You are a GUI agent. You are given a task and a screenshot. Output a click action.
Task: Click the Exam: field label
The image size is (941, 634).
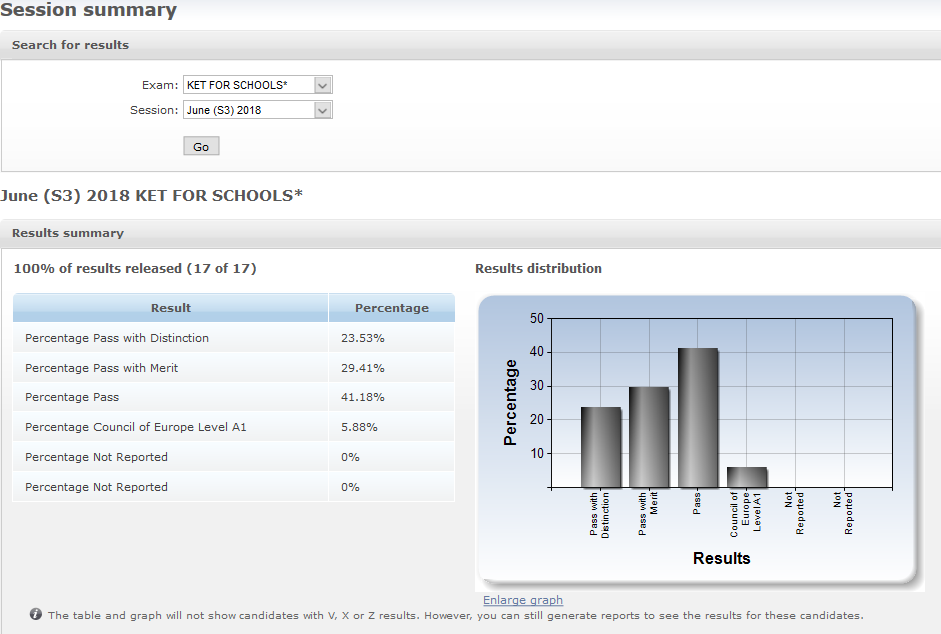(160, 85)
